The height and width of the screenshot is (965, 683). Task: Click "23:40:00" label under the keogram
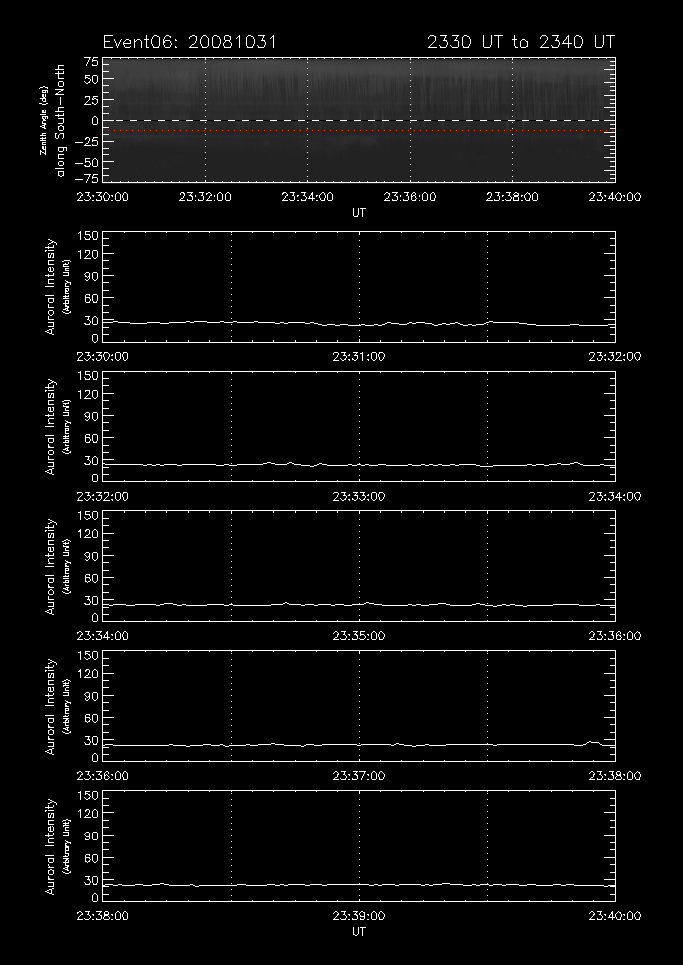coord(615,197)
